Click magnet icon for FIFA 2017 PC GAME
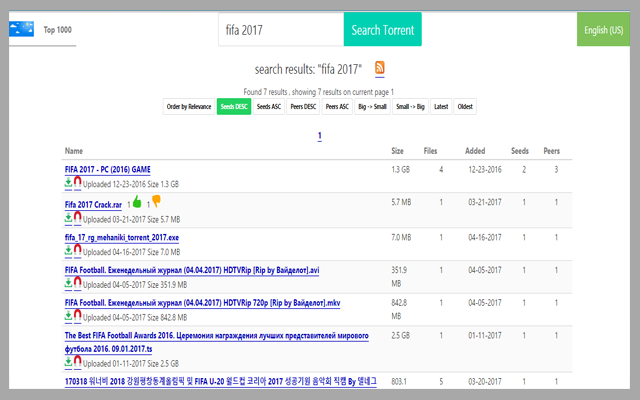 tap(77, 183)
